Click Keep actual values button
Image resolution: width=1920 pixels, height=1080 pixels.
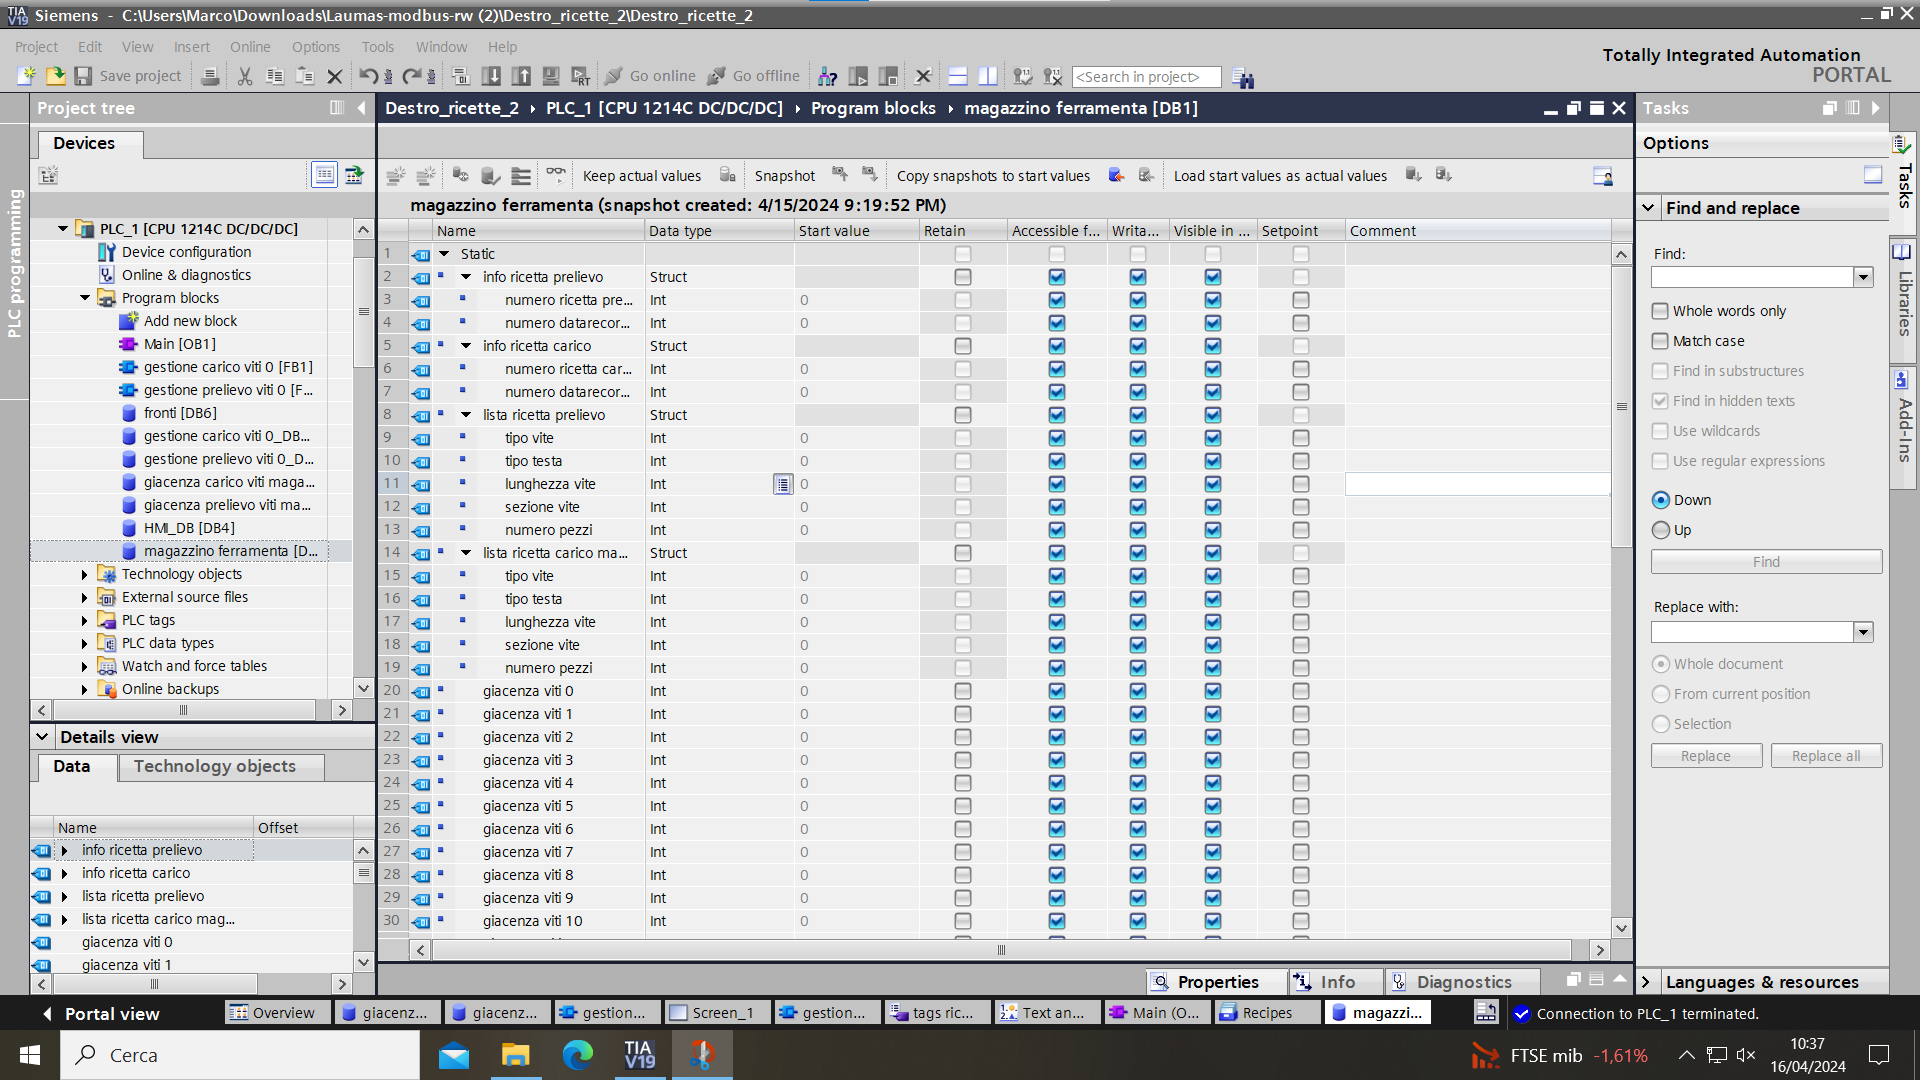[641, 176]
